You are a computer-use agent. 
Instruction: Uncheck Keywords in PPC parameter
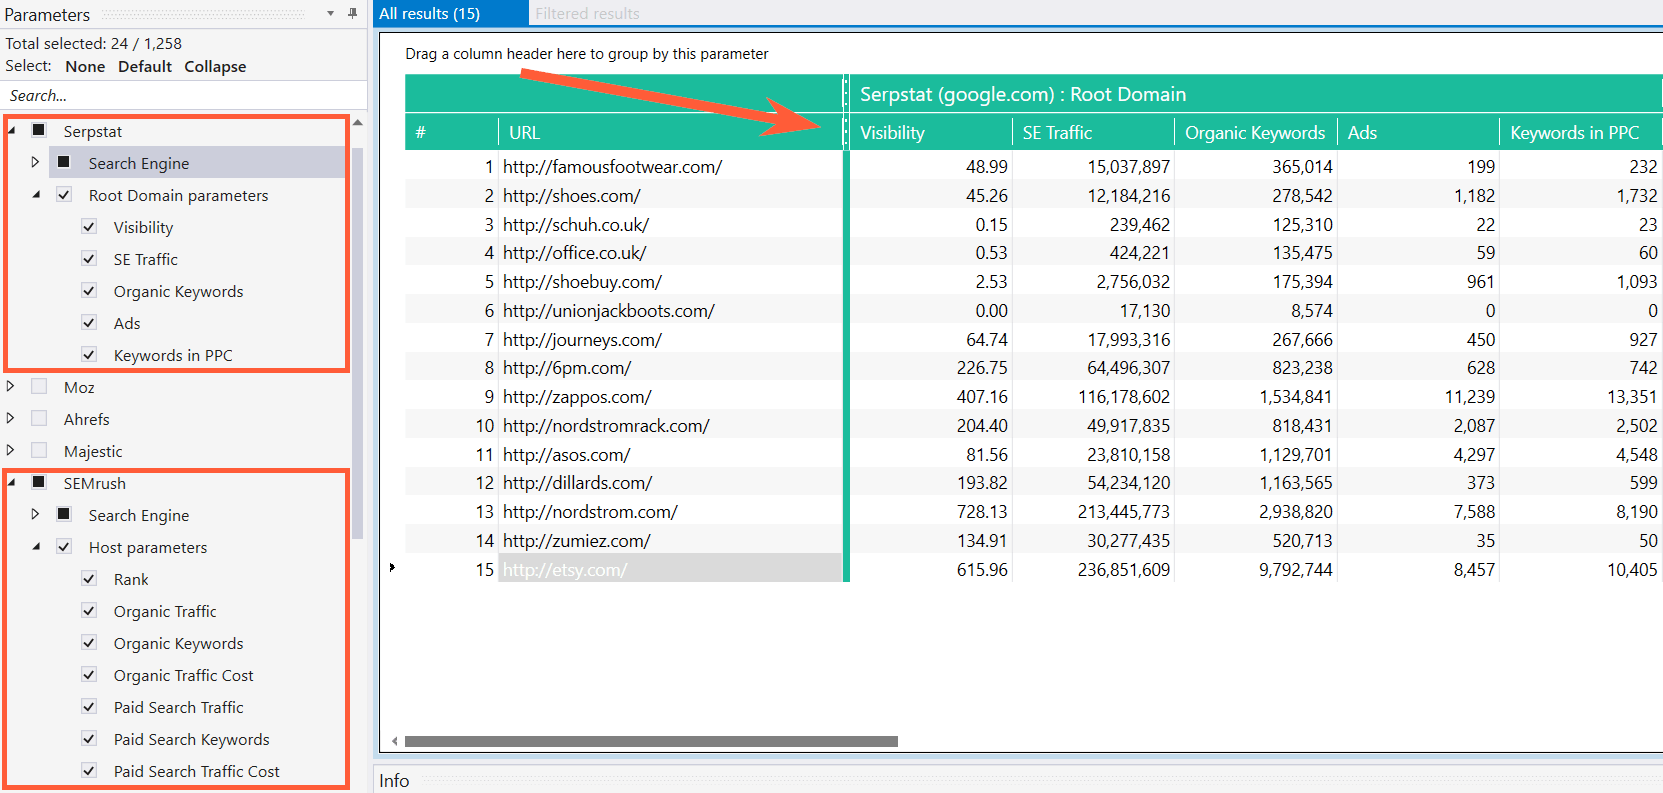click(89, 355)
